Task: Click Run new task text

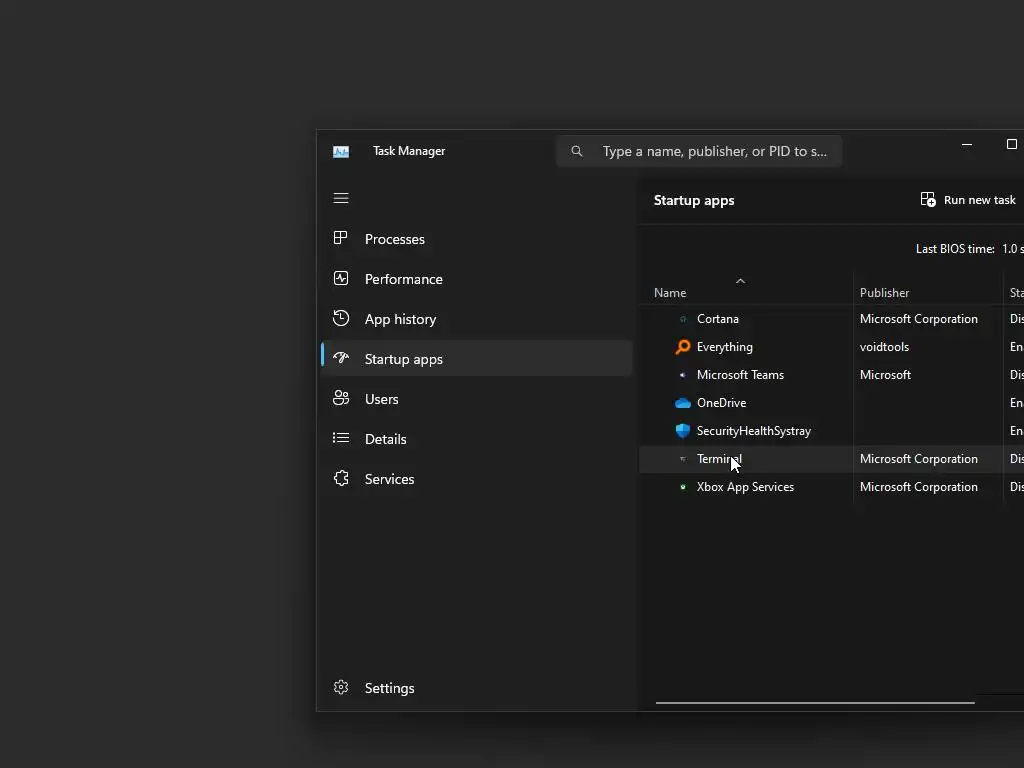Action: pos(980,200)
